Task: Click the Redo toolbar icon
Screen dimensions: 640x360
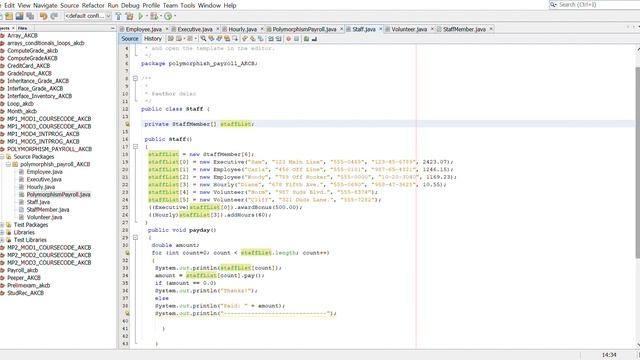Action: pos(54,16)
